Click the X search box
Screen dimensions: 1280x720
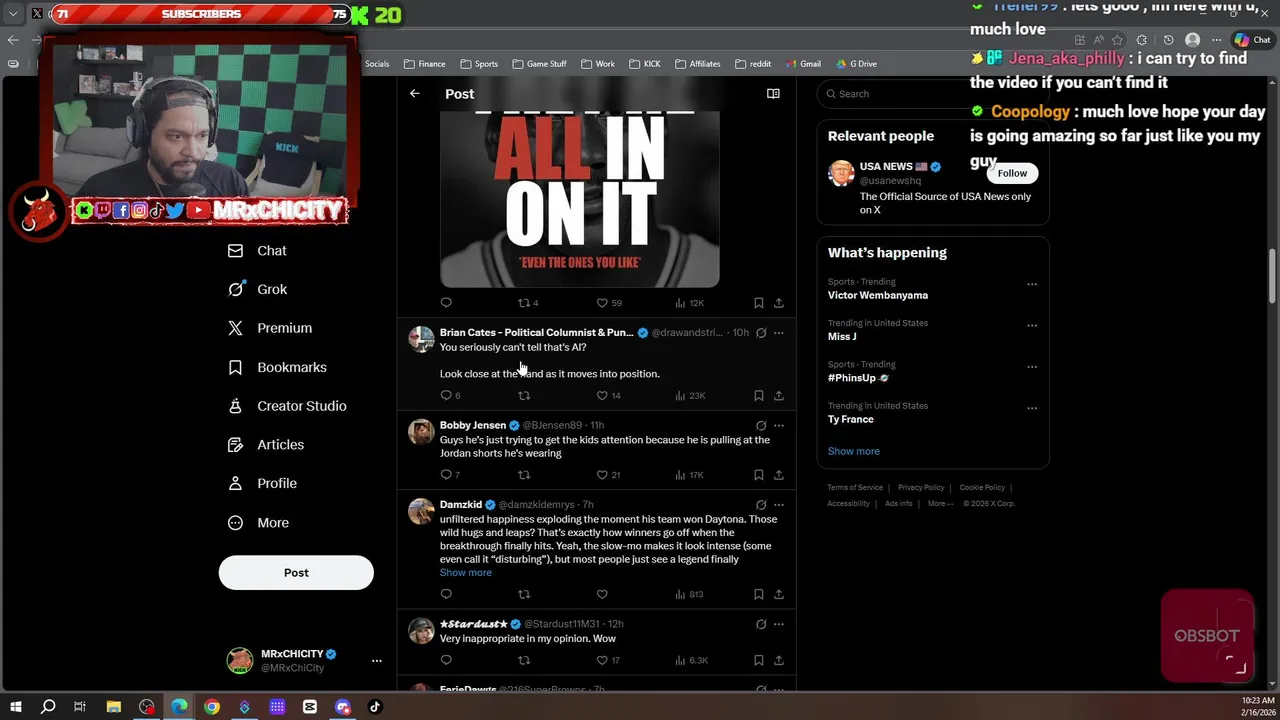click(932, 94)
